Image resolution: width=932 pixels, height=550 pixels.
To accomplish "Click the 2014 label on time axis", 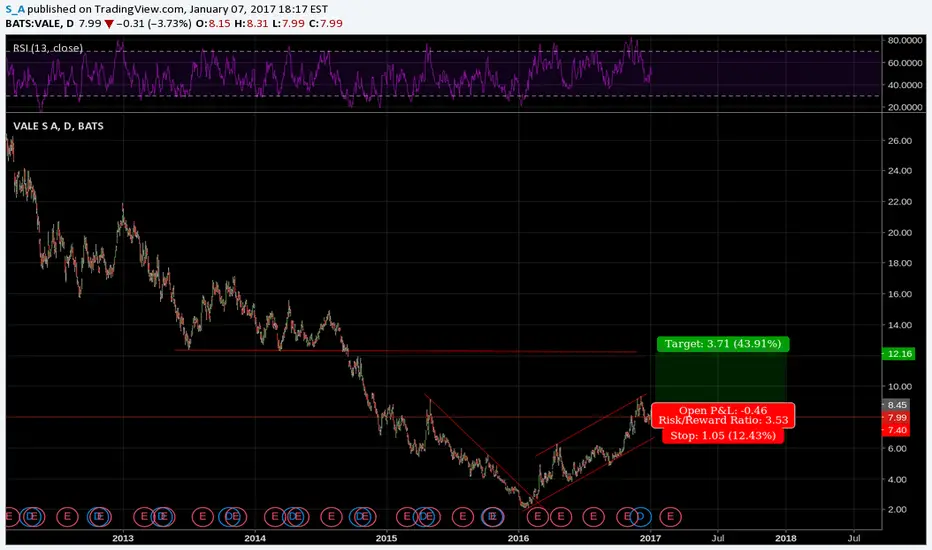I will pos(255,538).
